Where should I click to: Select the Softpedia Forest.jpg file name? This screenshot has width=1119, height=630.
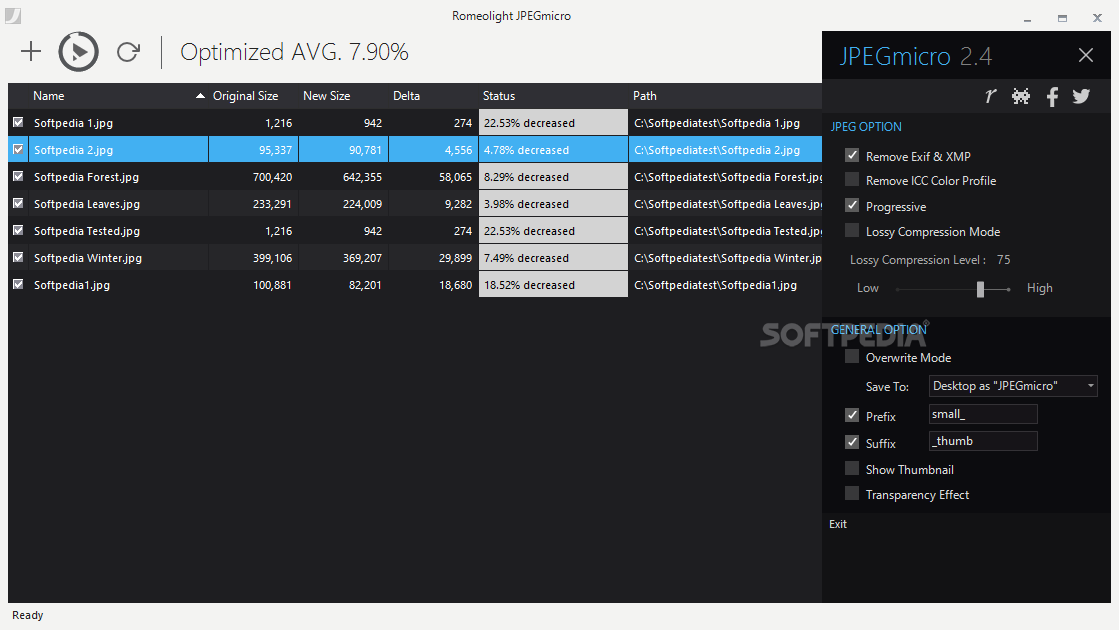(x=86, y=177)
